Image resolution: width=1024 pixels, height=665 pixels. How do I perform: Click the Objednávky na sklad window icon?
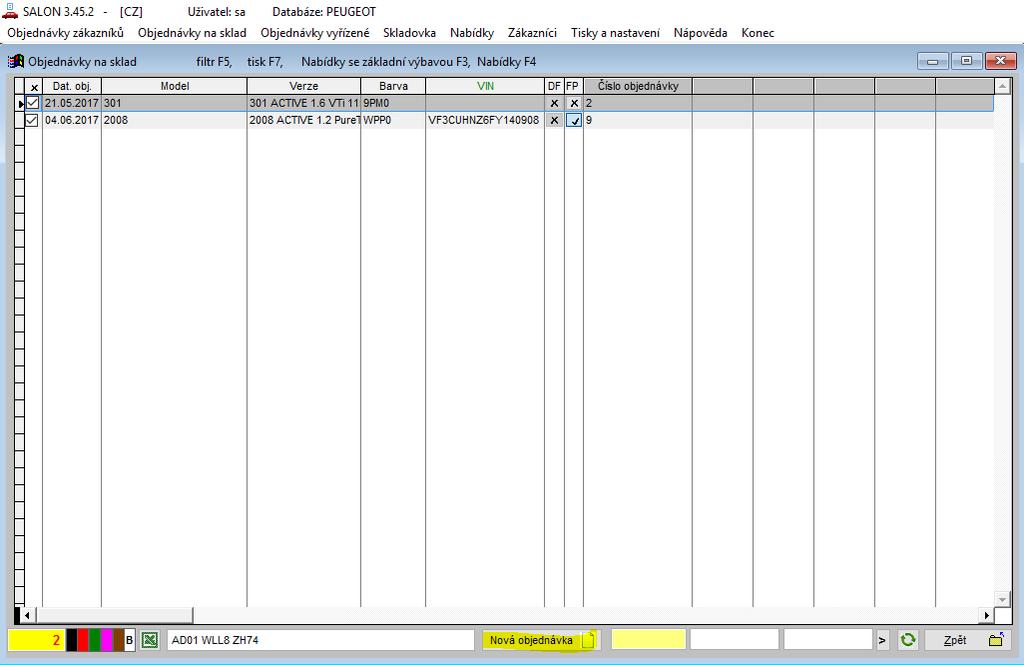pyautogui.click(x=16, y=61)
